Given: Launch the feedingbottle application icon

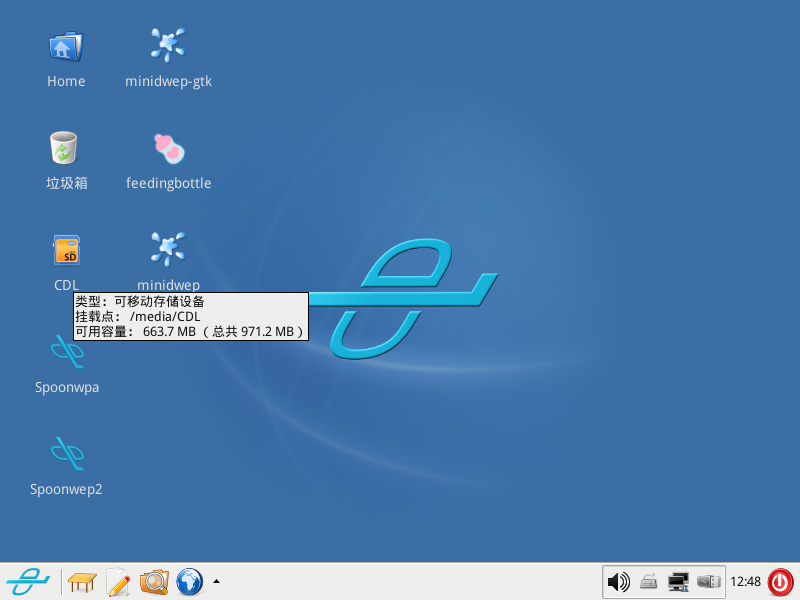Looking at the screenshot, I should [168, 148].
